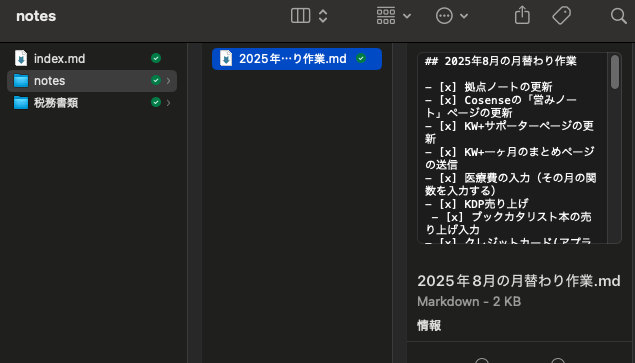Screen dimensions: 635x363
Task: Click sync status checkmark beside notes folder
Action: coord(156,80)
